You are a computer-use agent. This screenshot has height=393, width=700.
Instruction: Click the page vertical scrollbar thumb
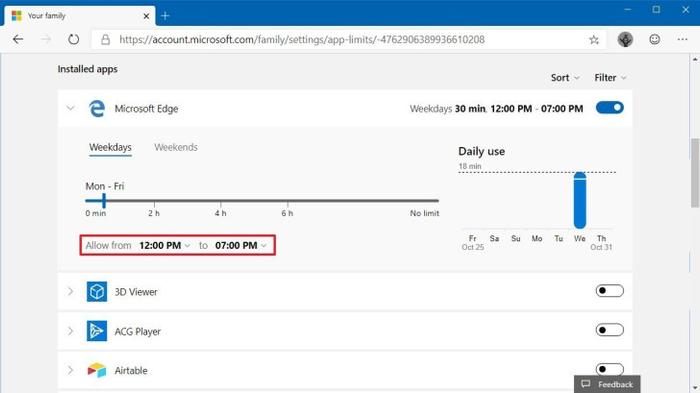coord(695,172)
